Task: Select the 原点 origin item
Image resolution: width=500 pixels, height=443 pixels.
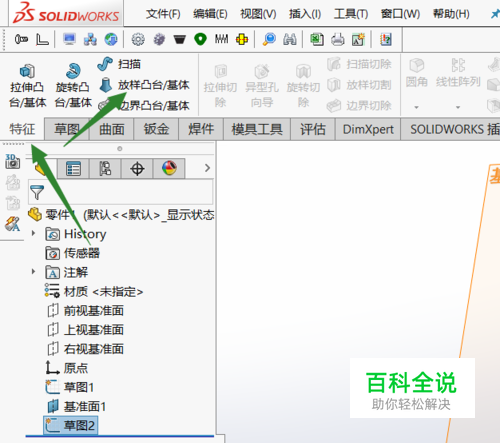Action: click(67, 368)
